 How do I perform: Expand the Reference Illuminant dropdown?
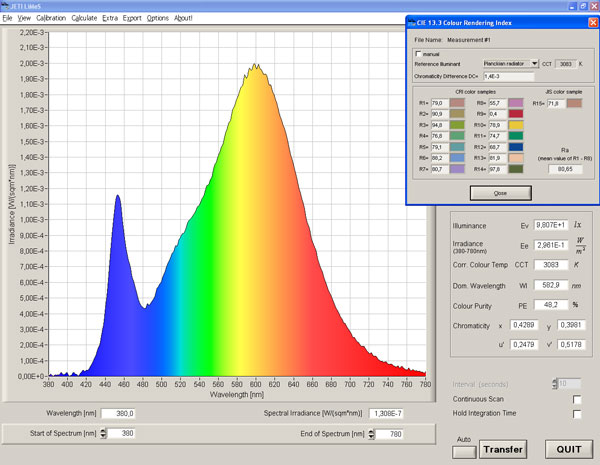coord(534,64)
